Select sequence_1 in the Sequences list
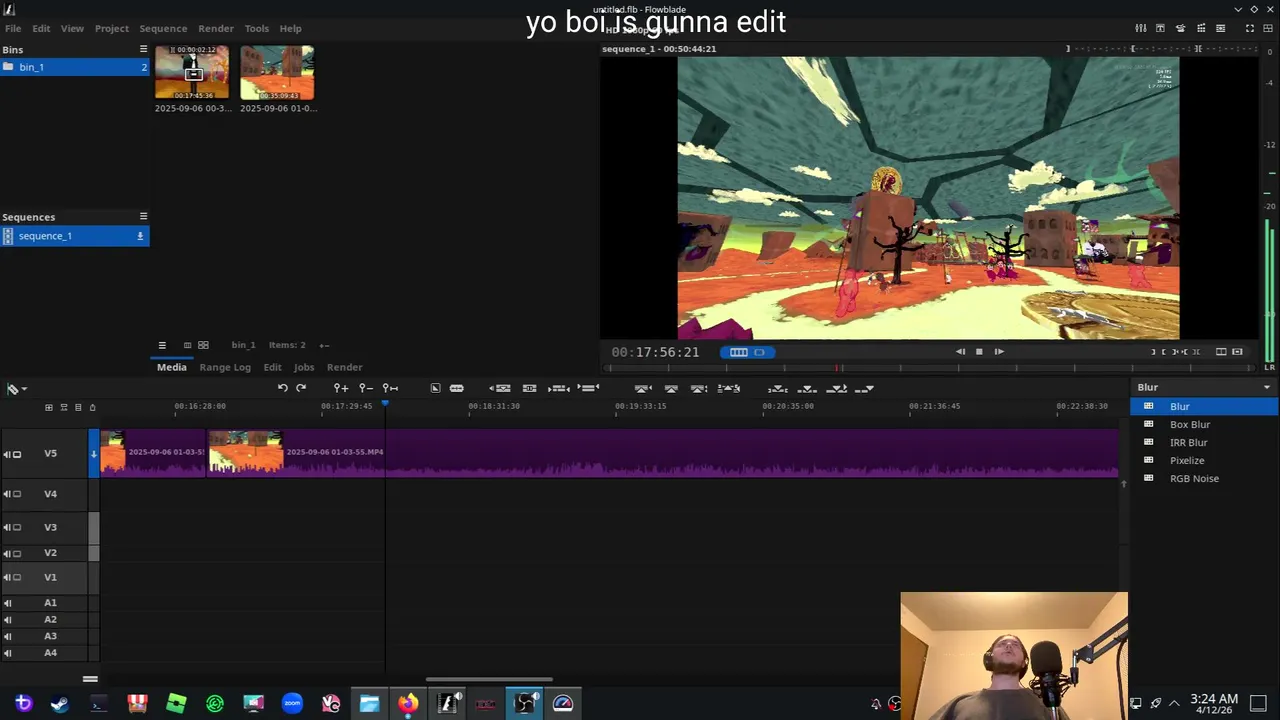 [75, 236]
